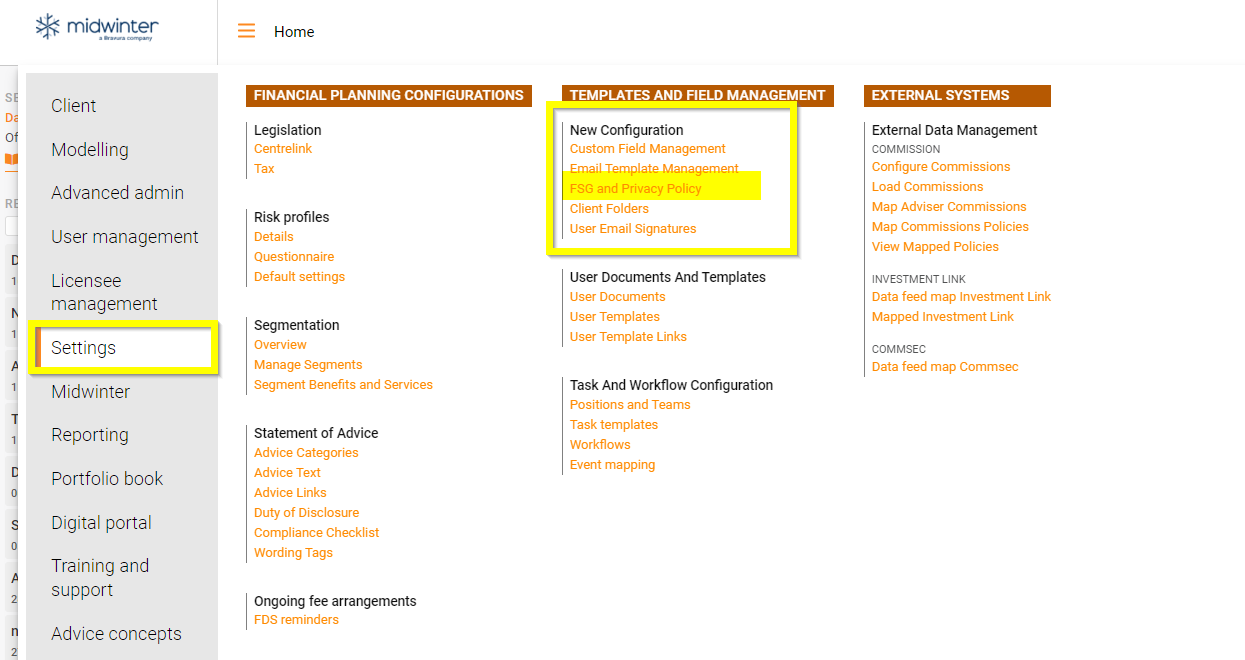Go to User management
The height and width of the screenshot is (660, 1245).
[x=125, y=237]
